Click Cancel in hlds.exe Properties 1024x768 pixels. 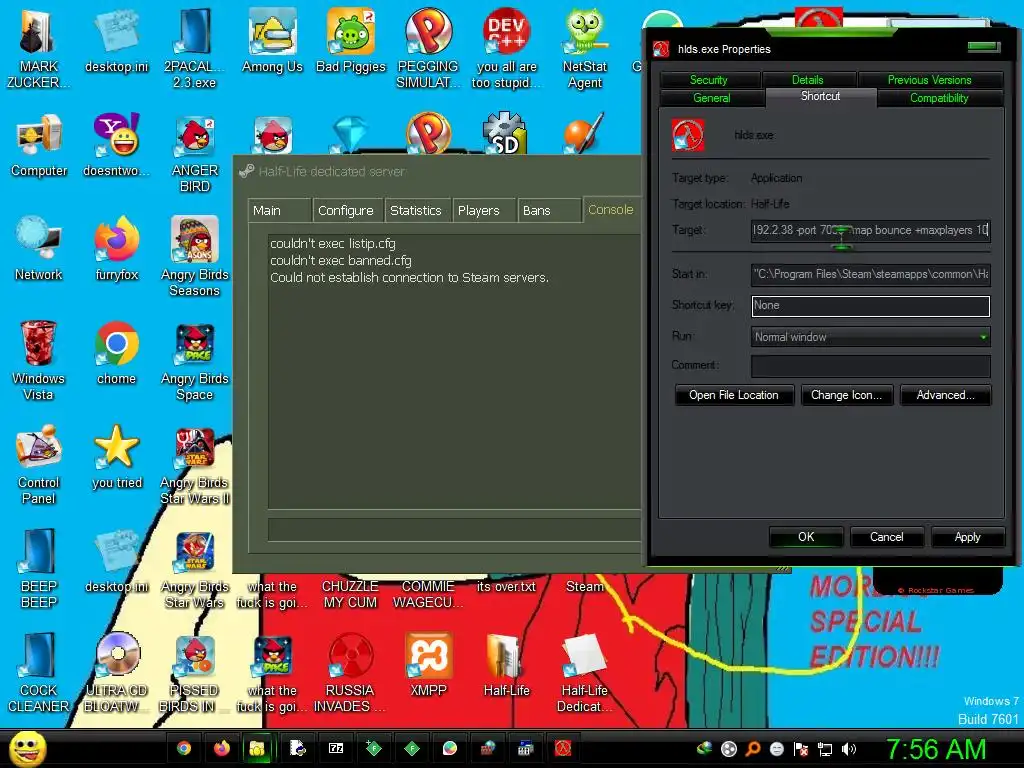886,537
